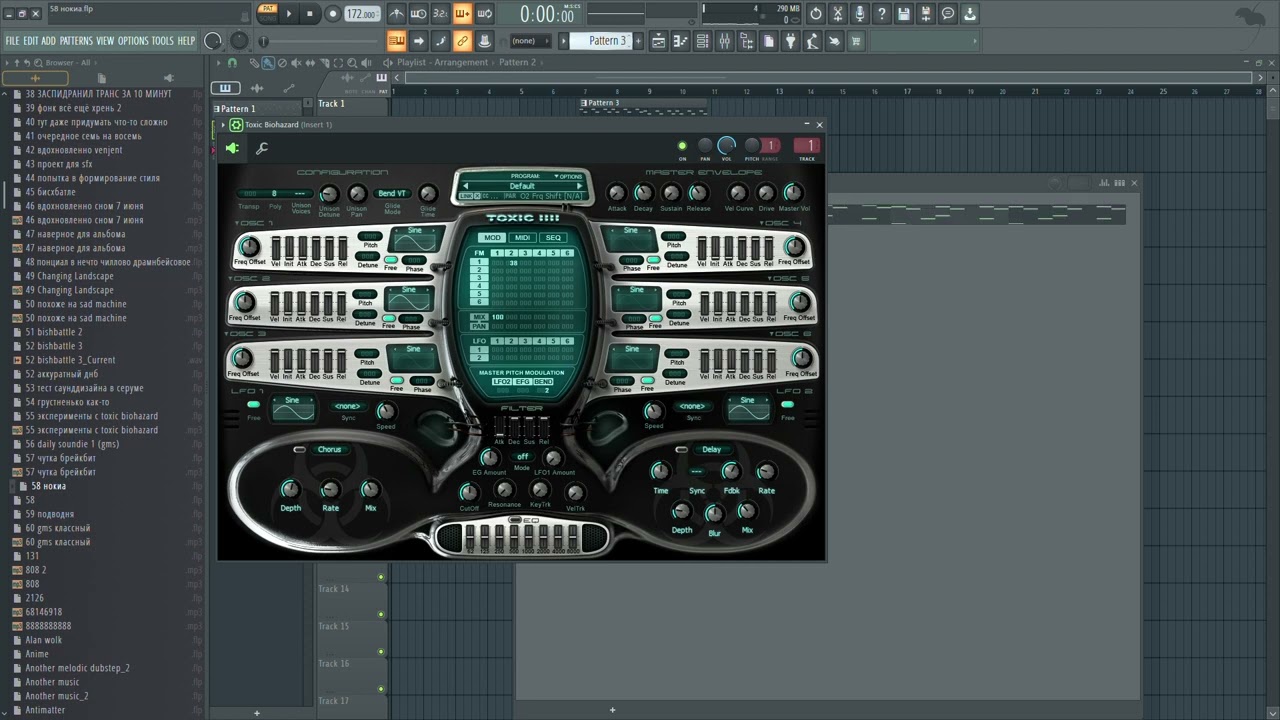Viewport: 1280px width, 720px height.
Task: Click the BEND pitch modulation button
Action: pyautogui.click(x=544, y=381)
